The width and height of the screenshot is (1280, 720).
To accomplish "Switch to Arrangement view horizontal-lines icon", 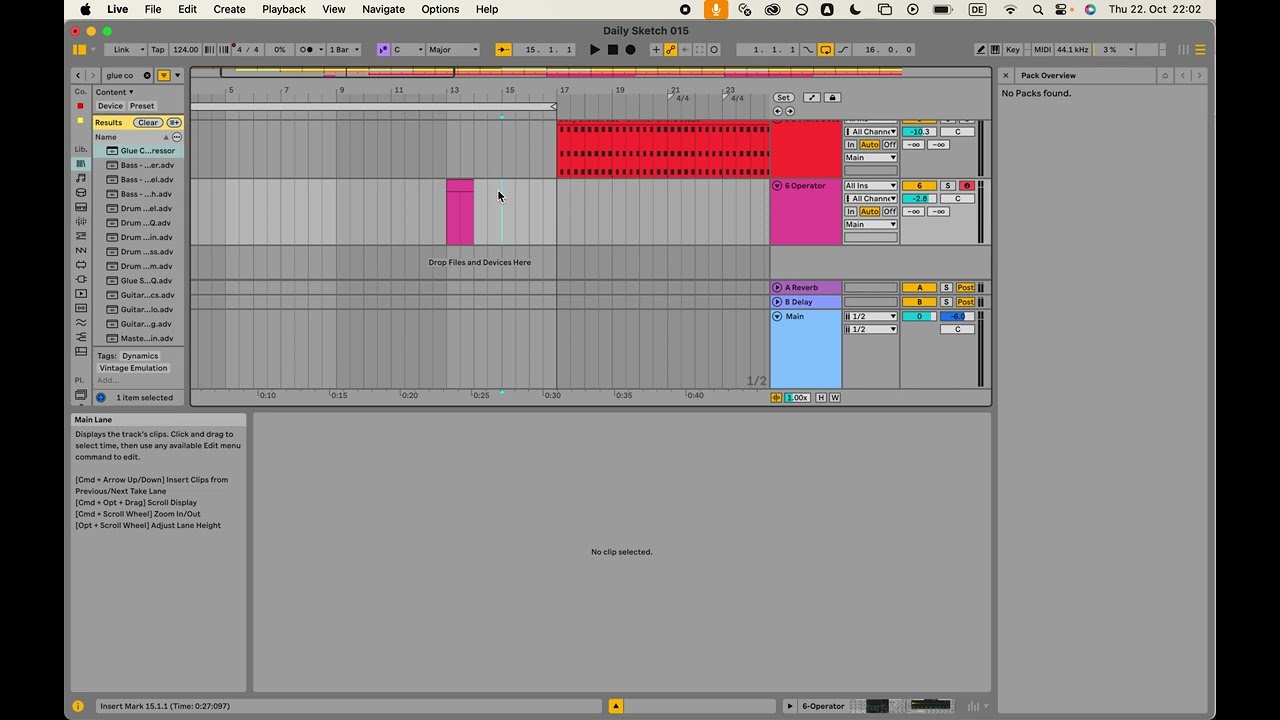I will pos(1200,49).
